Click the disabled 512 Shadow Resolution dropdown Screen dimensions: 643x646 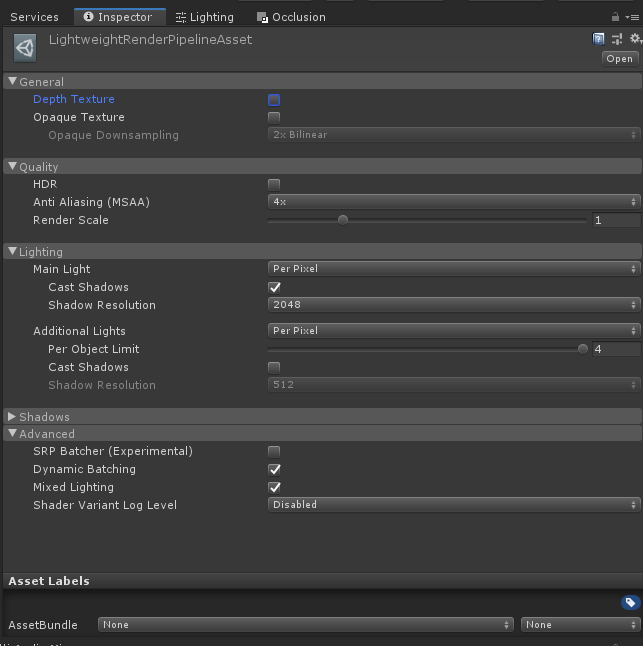tap(454, 385)
